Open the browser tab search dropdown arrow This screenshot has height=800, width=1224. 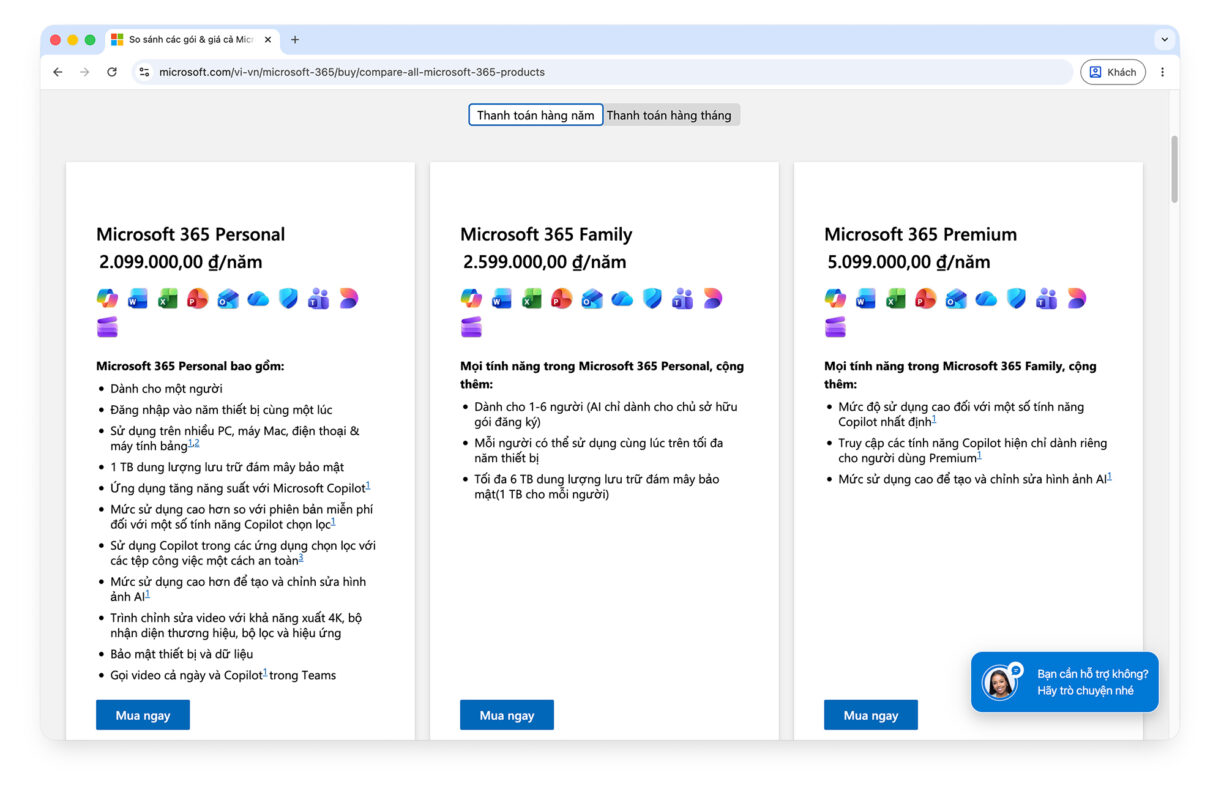(x=1164, y=40)
